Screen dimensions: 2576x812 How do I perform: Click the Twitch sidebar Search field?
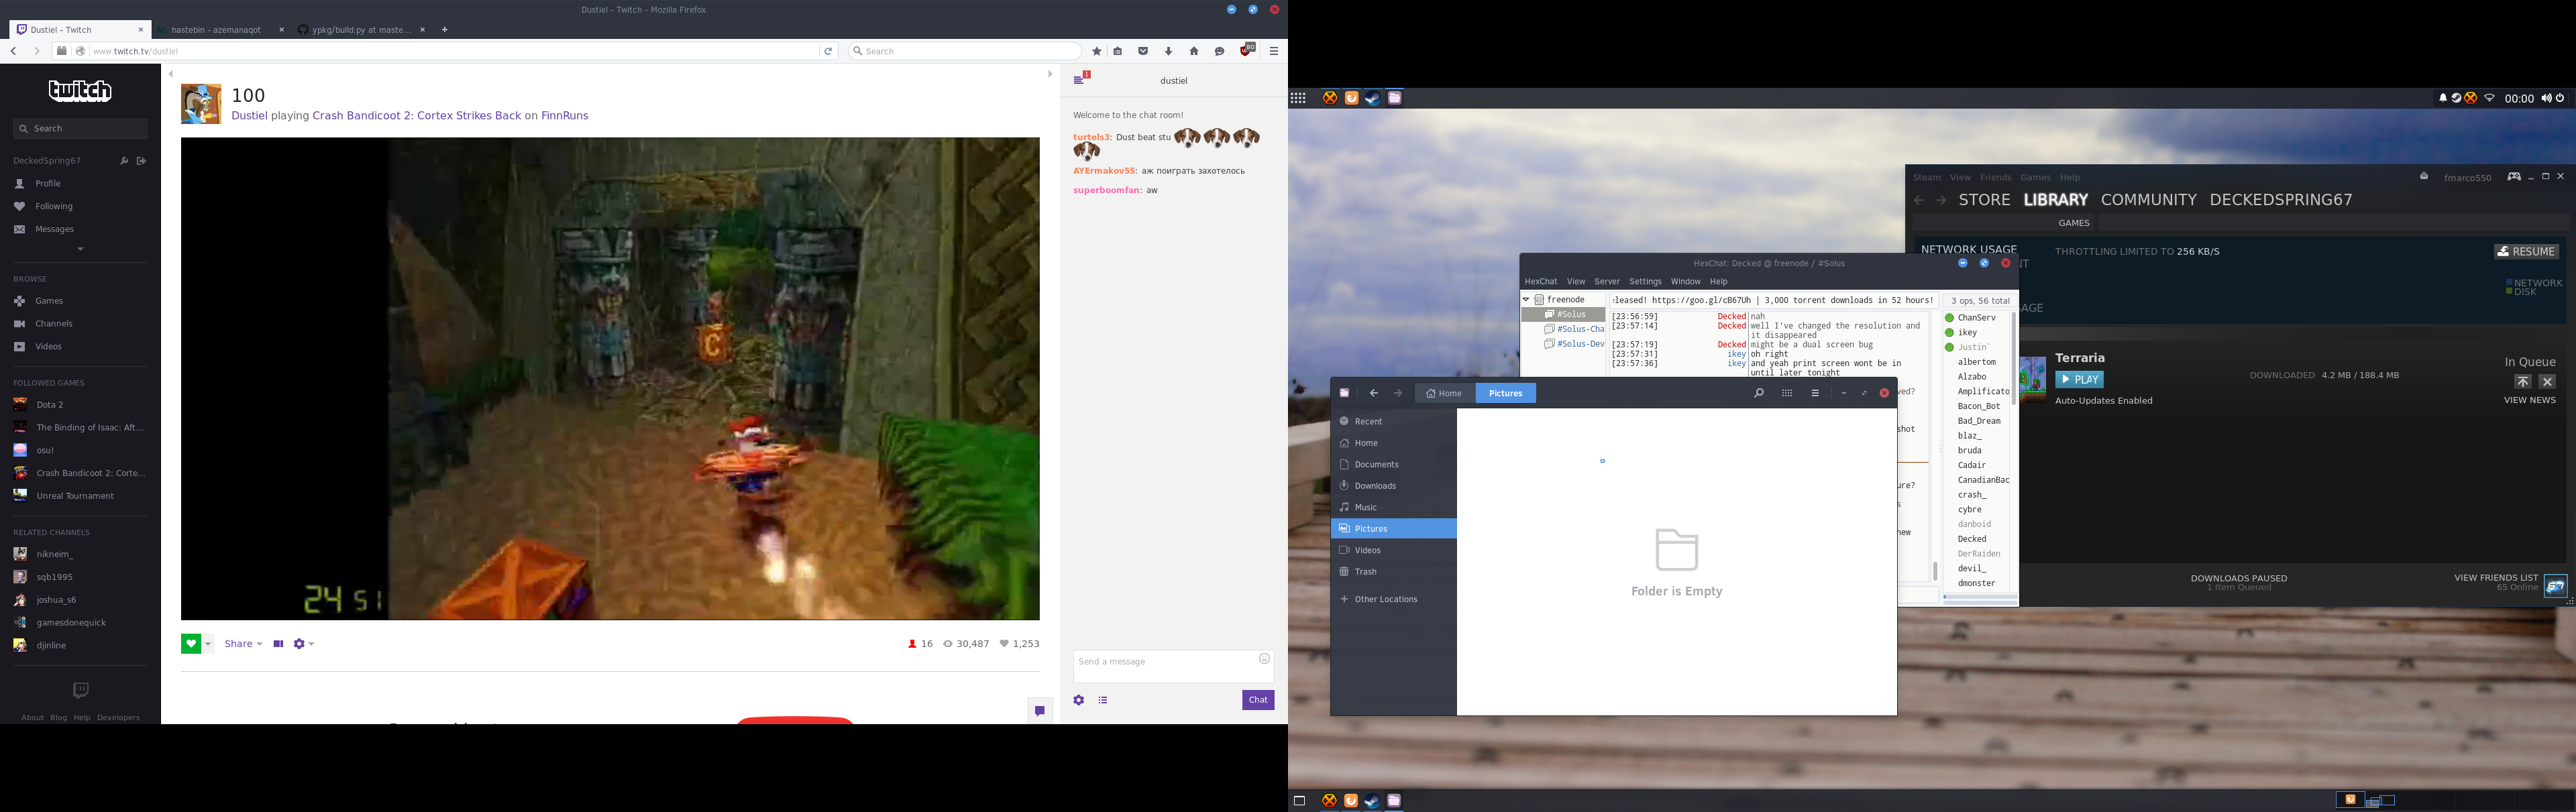pyautogui.click(x=80, y=129)
